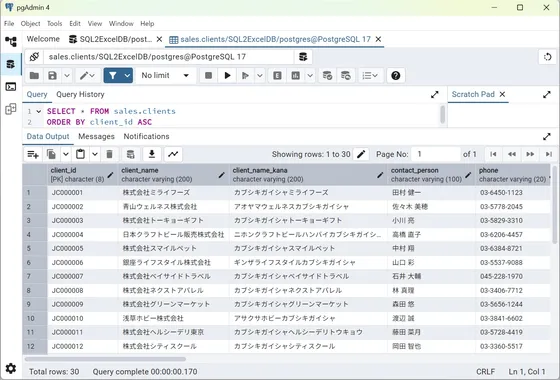Click the Rollback transaction icon
The width and height of the screenshot is (560, 380).
tap(345, 75)
